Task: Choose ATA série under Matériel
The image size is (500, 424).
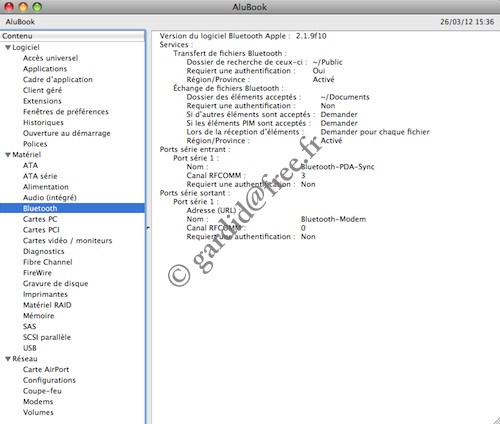Action: click(x=40, y=176)
